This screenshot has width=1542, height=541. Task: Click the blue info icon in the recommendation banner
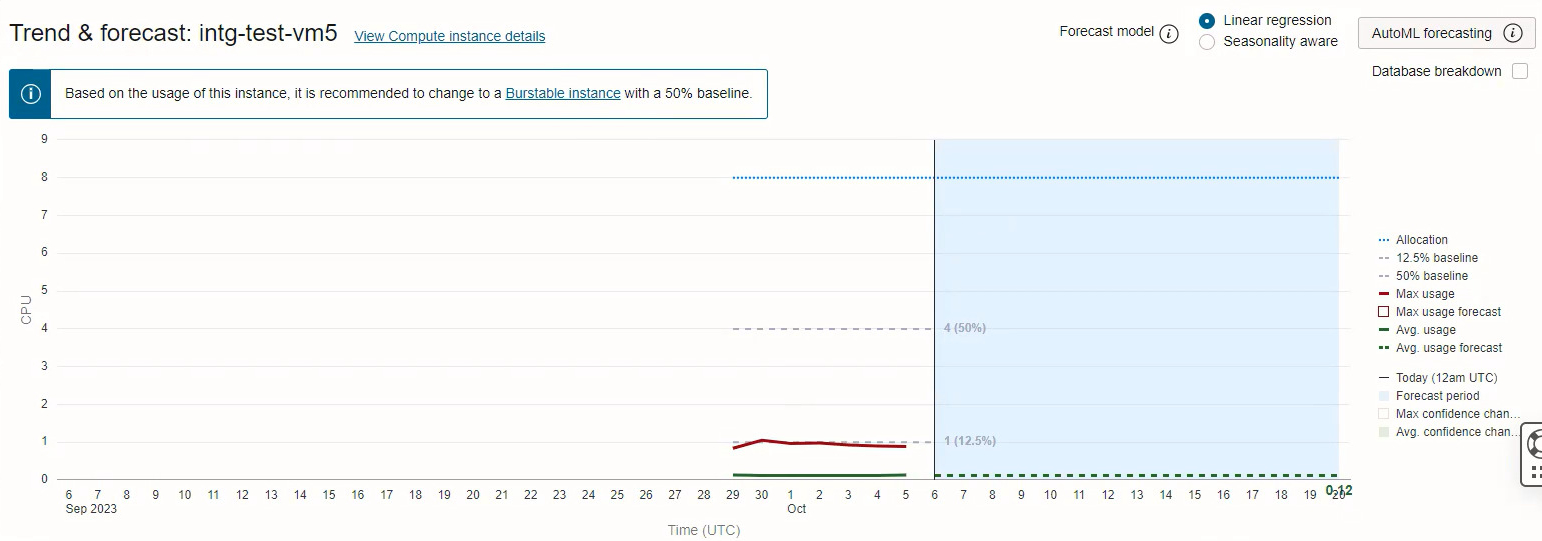pyautogui.click(x=31, y=94)
